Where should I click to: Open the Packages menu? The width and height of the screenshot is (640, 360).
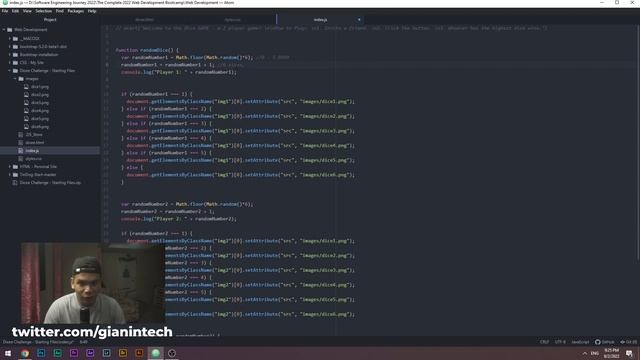tap(76, 11)
